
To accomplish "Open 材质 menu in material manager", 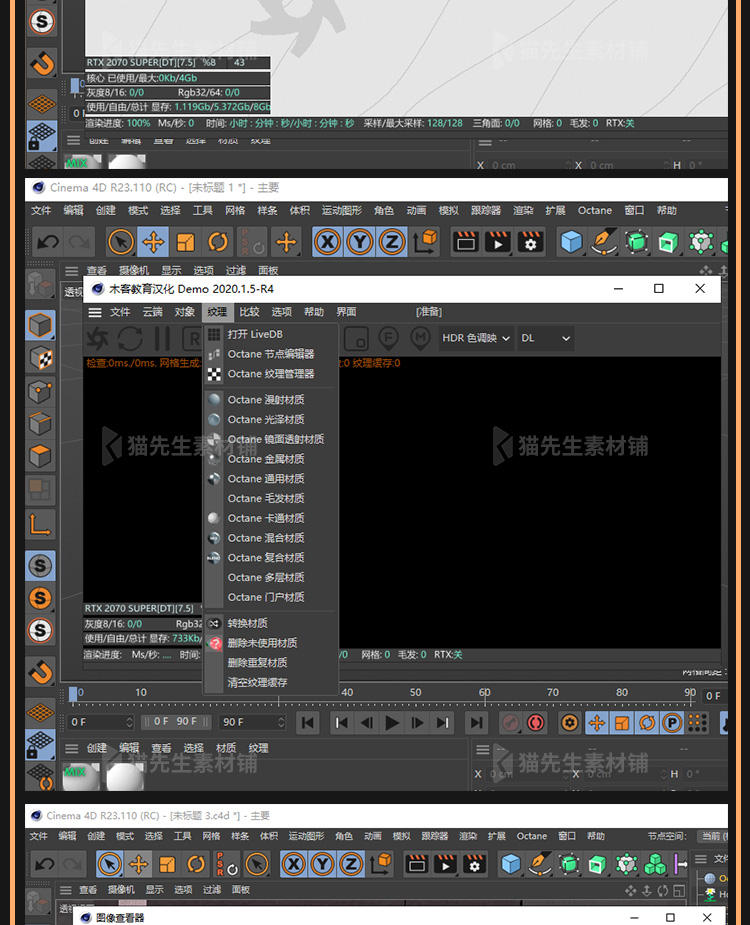I will click(x=226, y=748).
